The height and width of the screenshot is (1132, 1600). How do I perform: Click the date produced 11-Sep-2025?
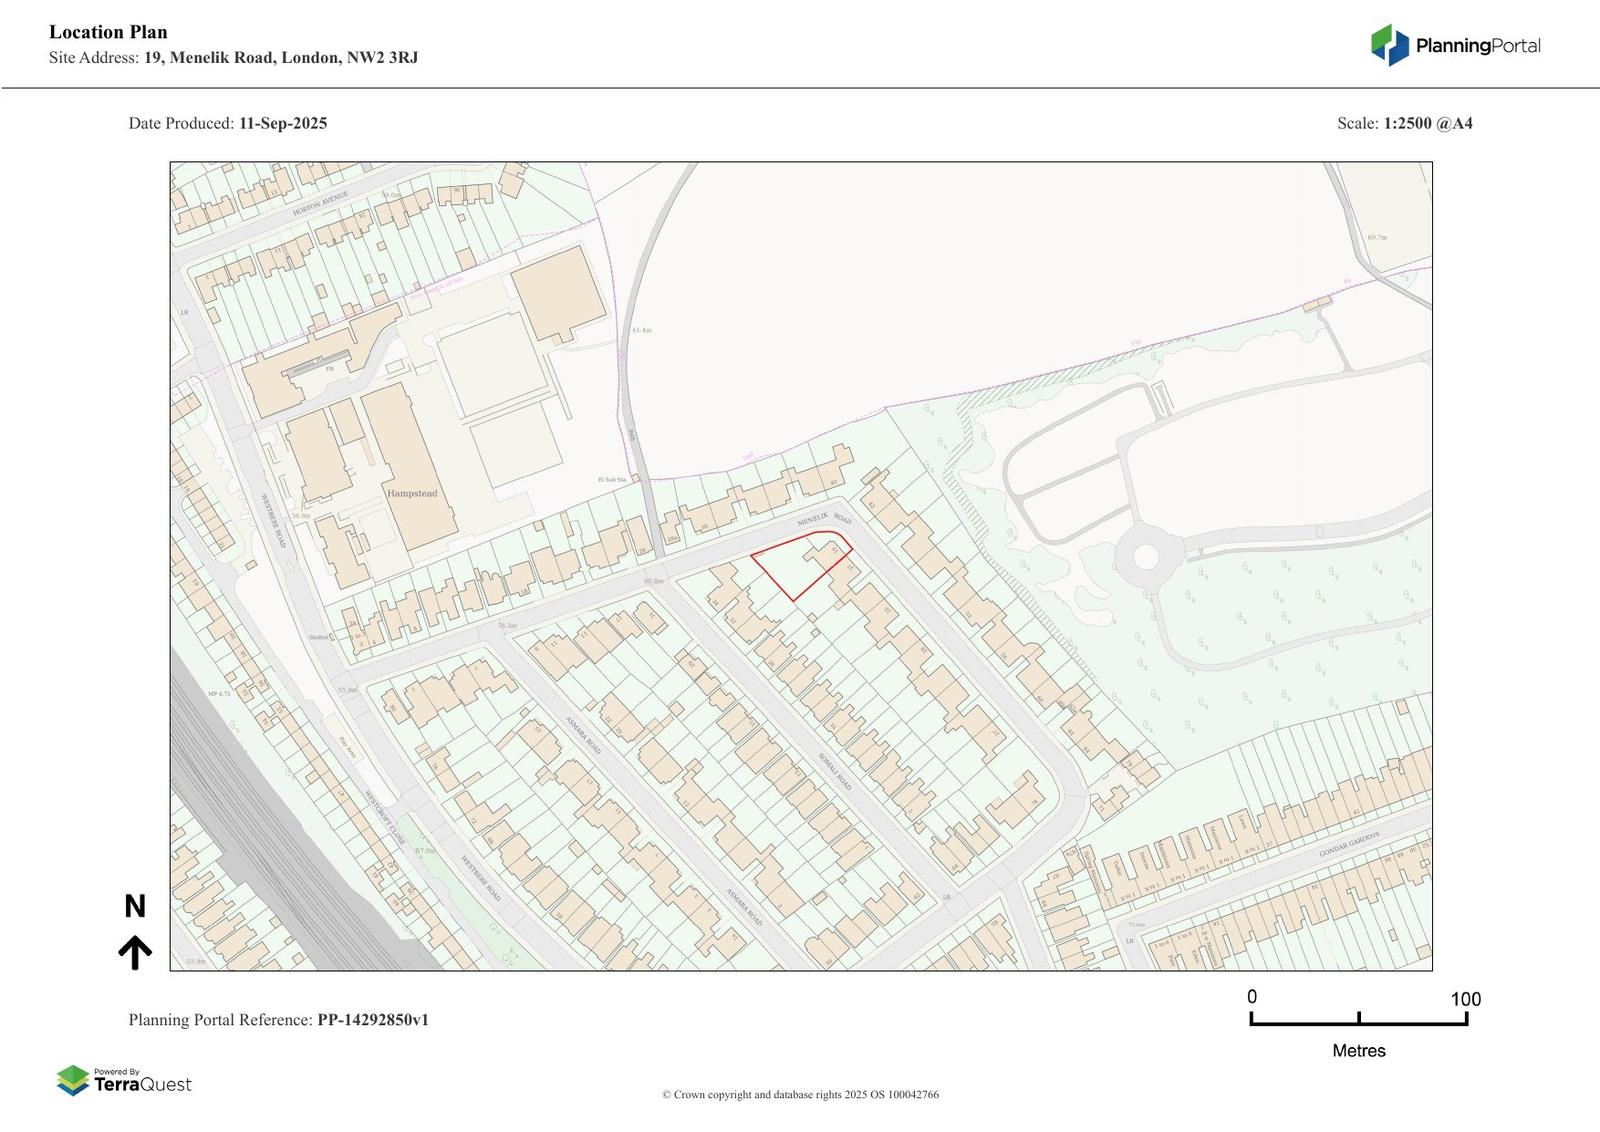click(282, 124)
